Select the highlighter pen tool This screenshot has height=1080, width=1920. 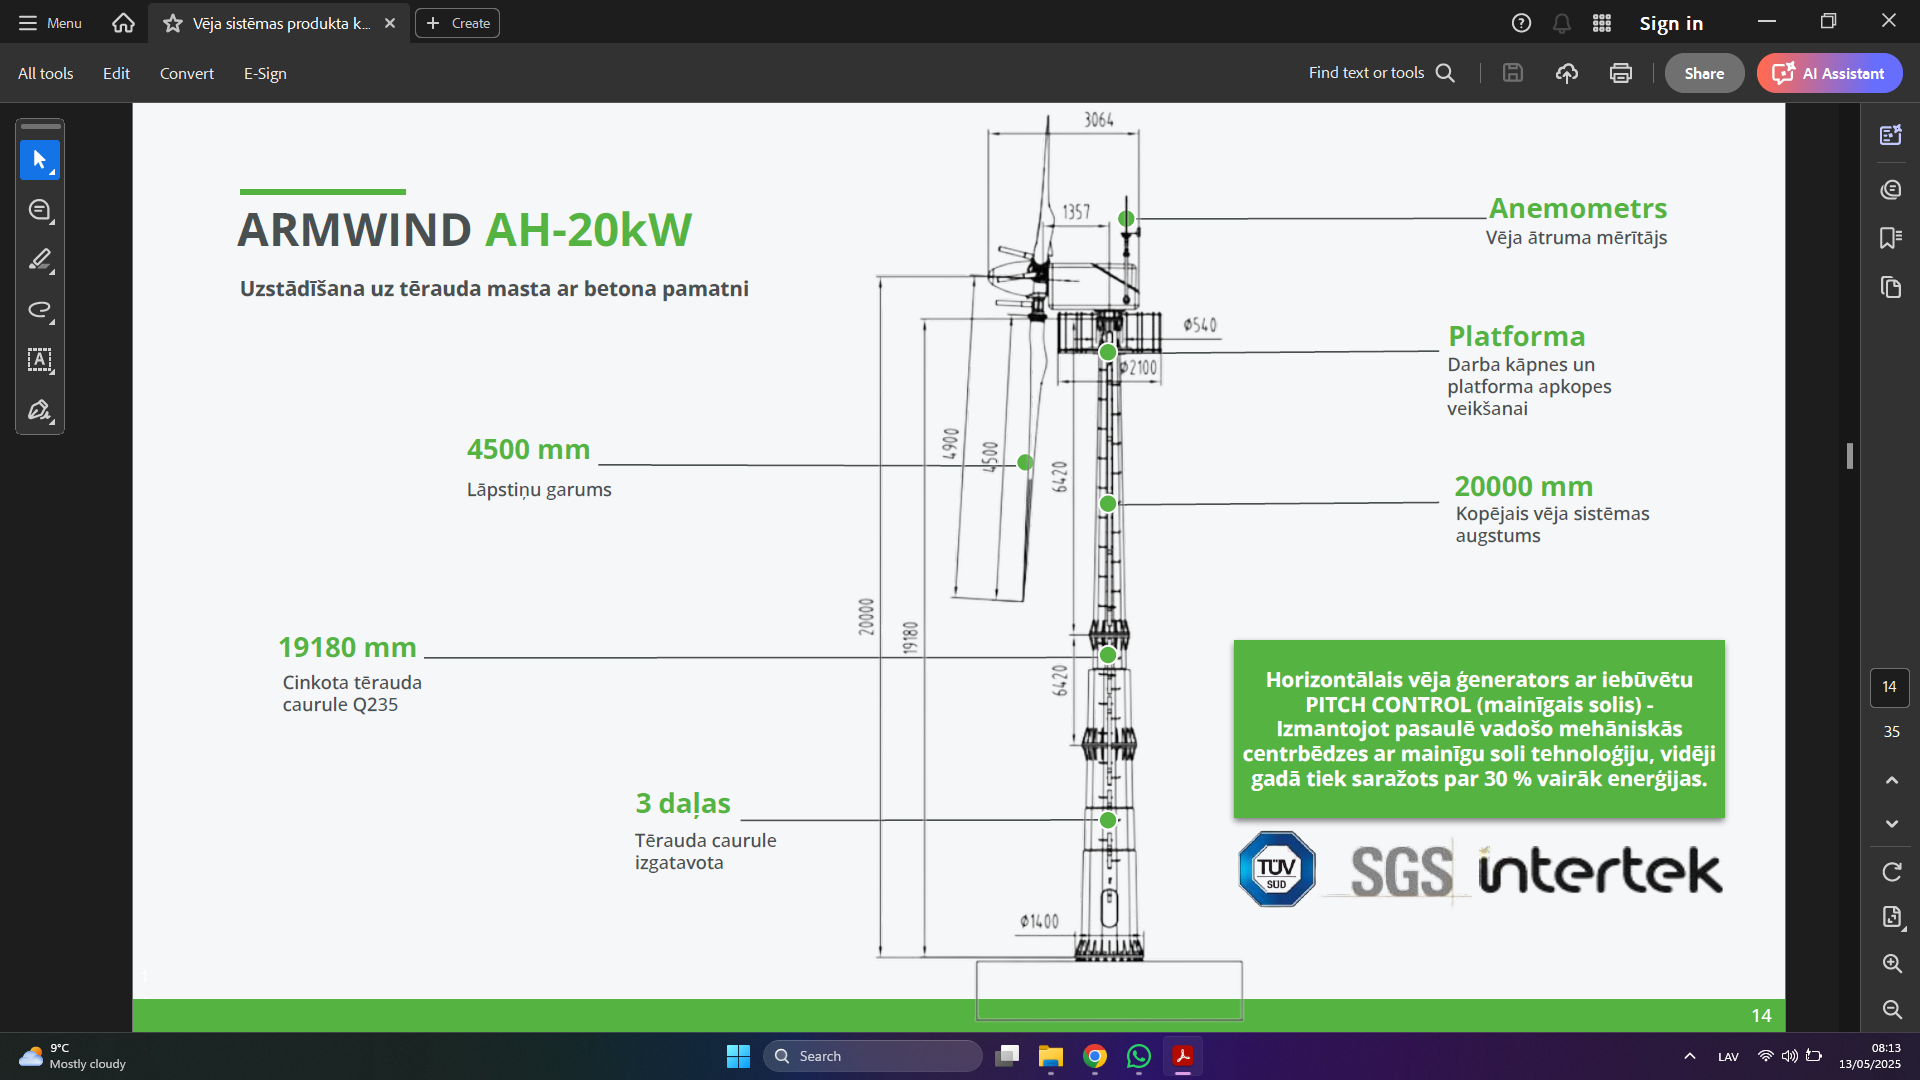point(39,260)
